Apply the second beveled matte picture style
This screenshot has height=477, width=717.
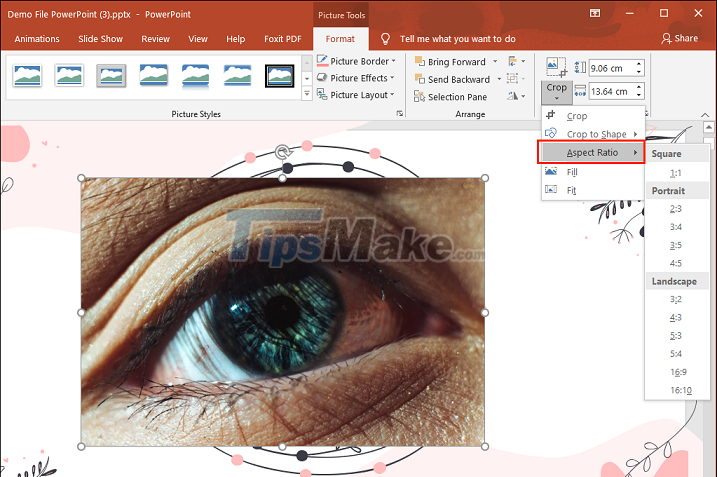(x=69, y=75)
